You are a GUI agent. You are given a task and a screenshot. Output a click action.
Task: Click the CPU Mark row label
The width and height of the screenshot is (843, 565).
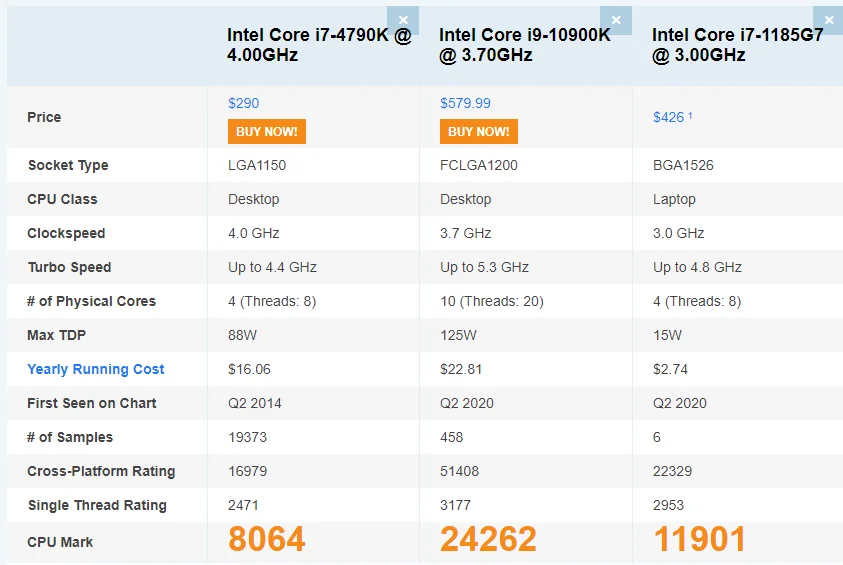(60, 542)
